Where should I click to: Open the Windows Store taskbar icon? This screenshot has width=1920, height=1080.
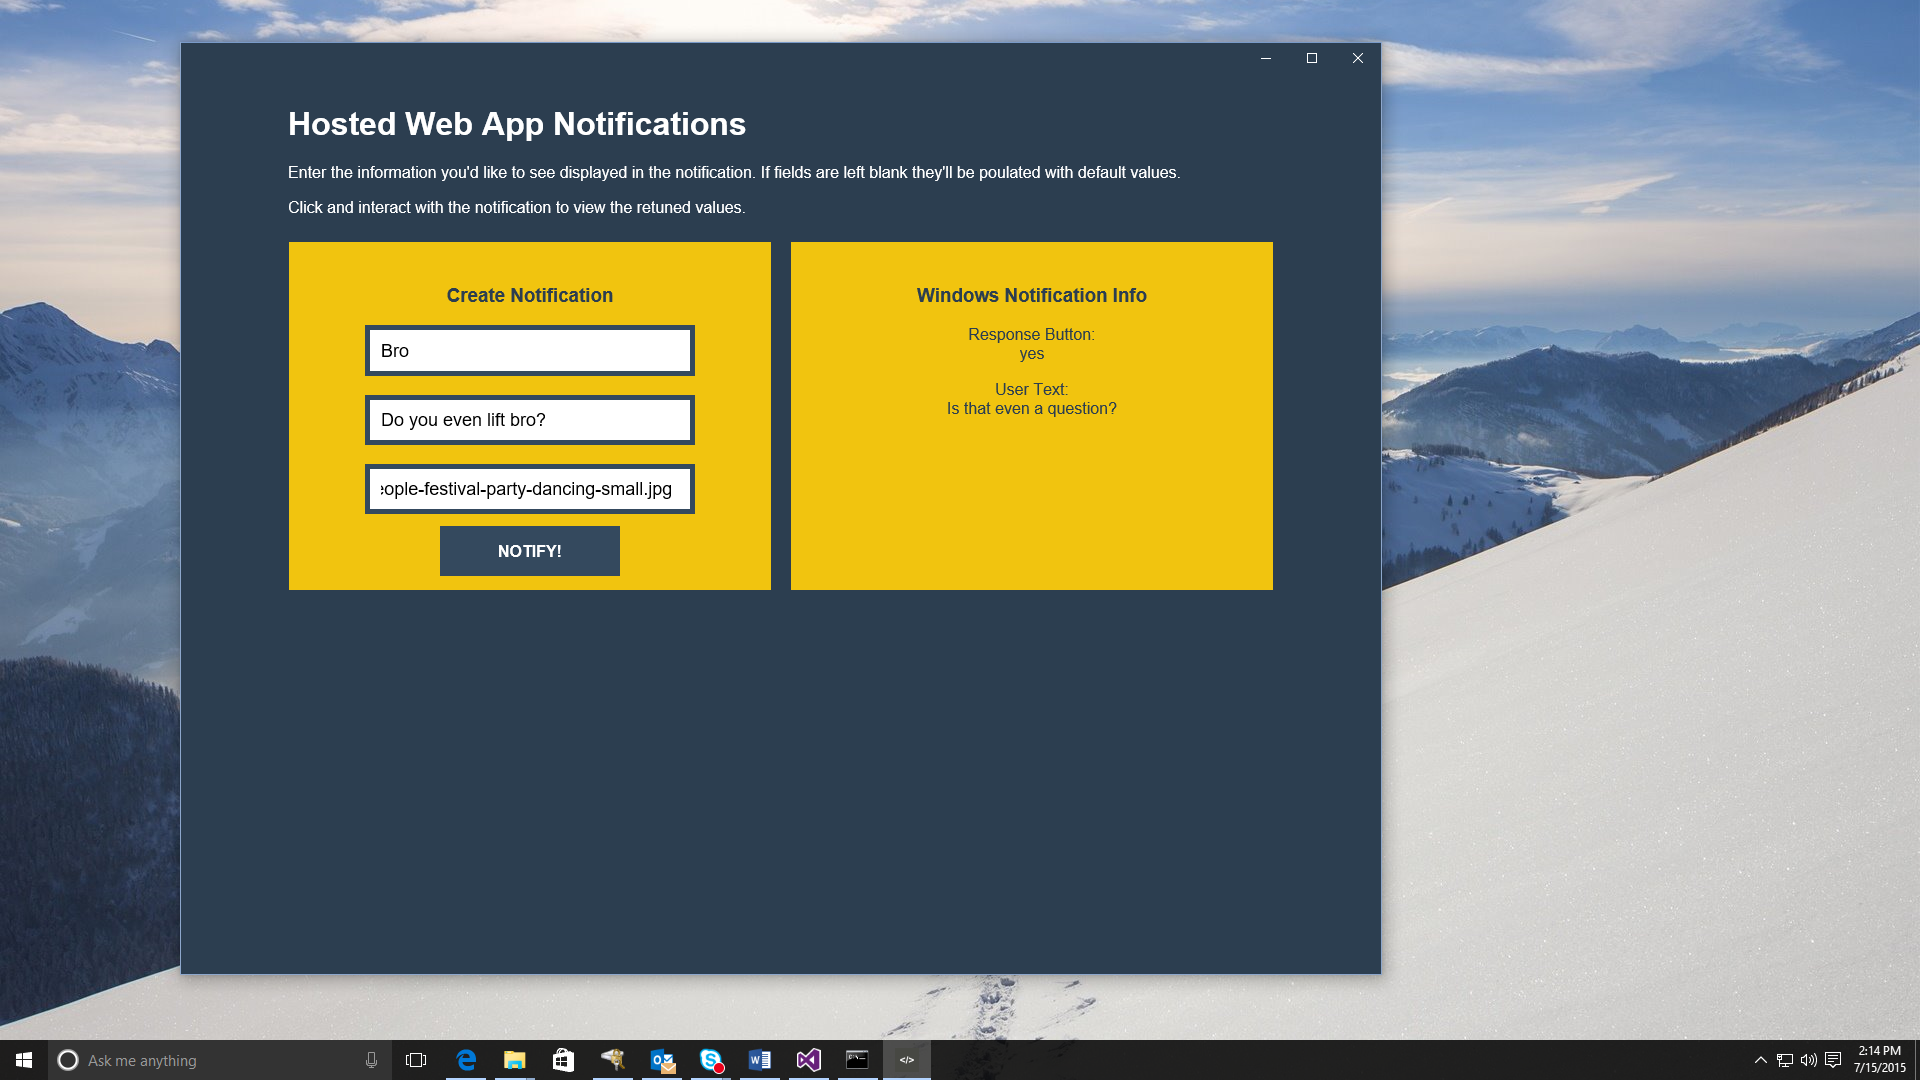[x=563, y=1060]
